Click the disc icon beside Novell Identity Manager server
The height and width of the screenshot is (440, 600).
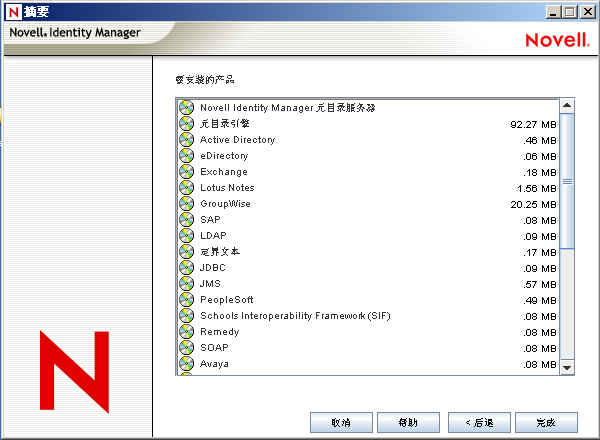[186, 108]
